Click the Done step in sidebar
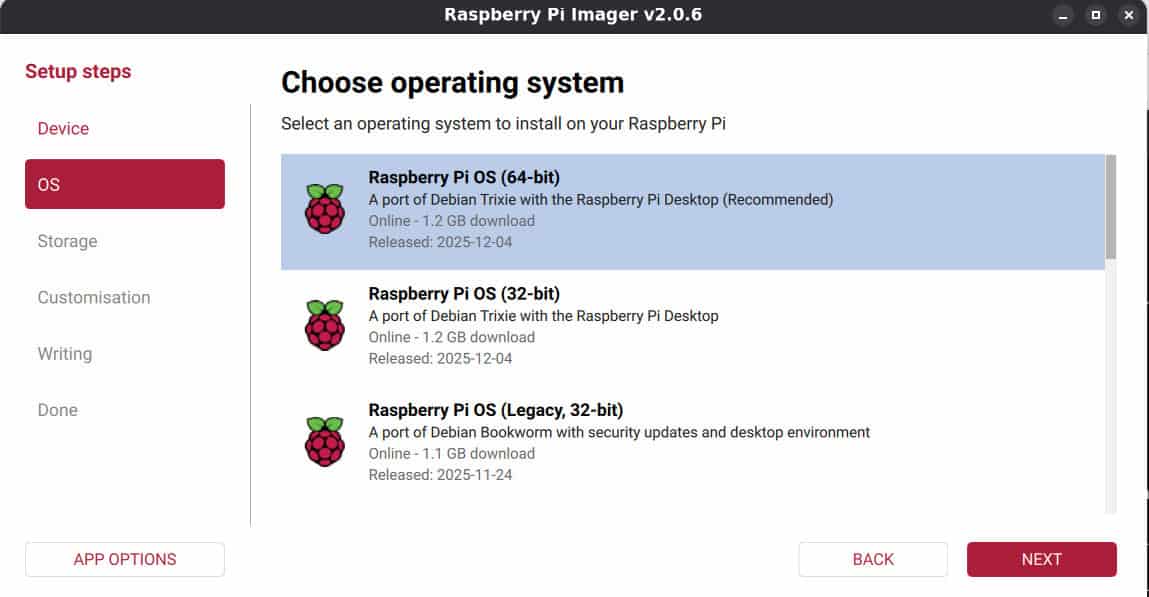This screenshot has height=597, width=1149. click(x=57, y=410)
